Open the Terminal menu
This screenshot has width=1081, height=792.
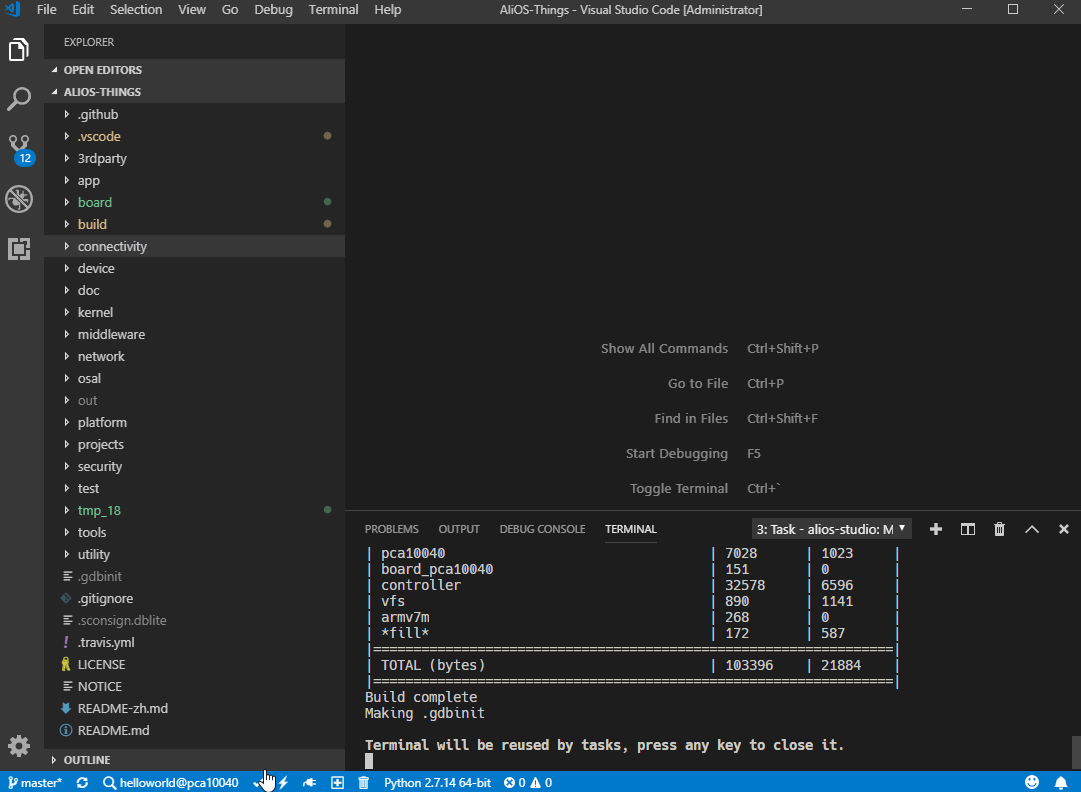333,10
